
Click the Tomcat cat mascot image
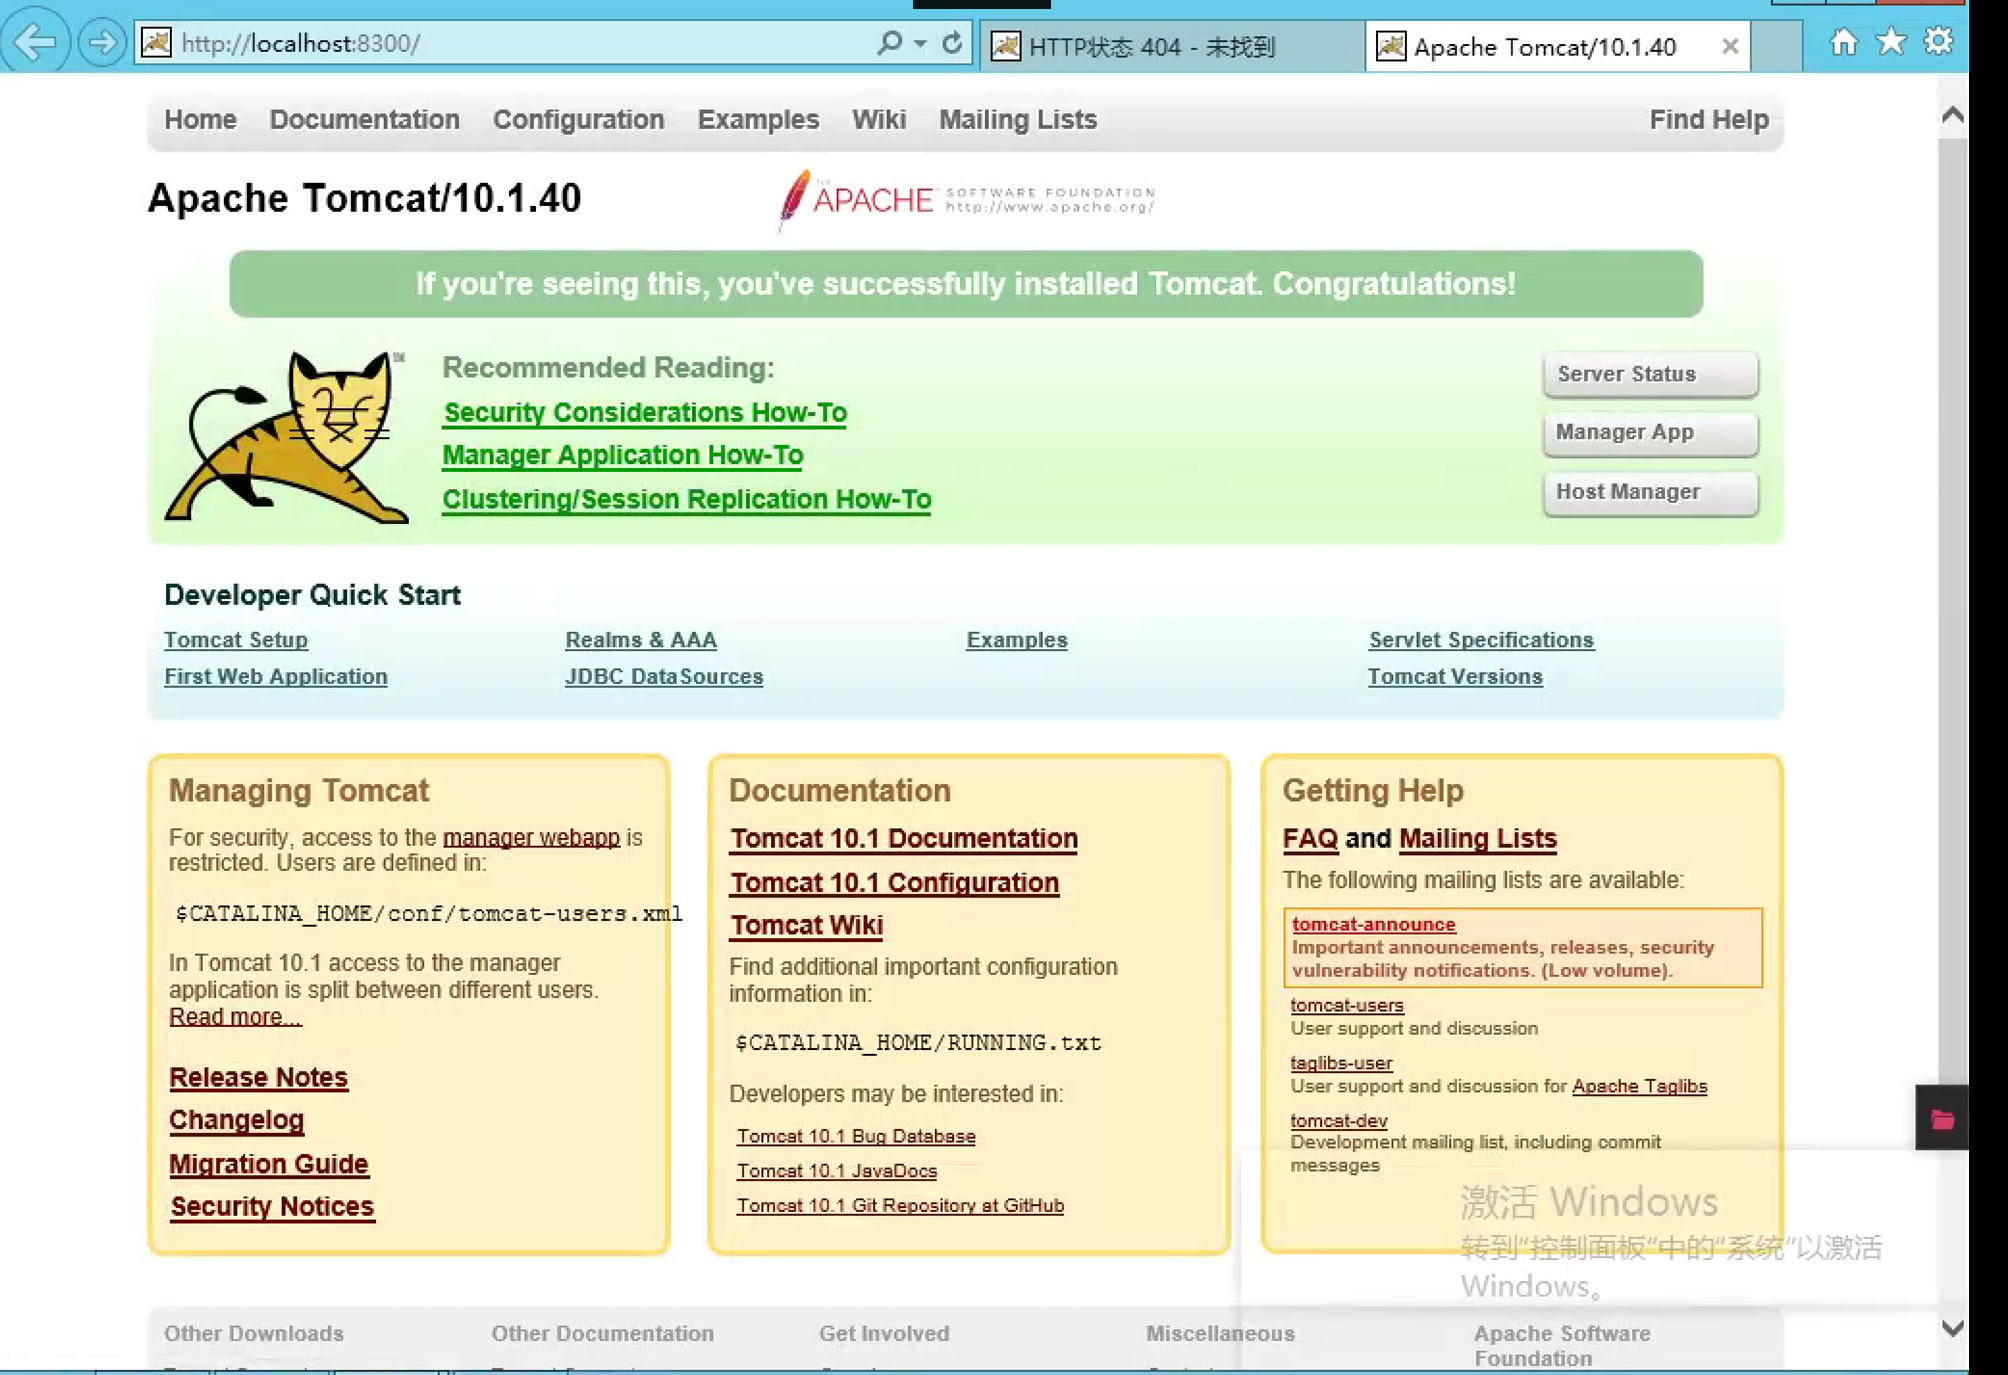click(x=287, y=436)
